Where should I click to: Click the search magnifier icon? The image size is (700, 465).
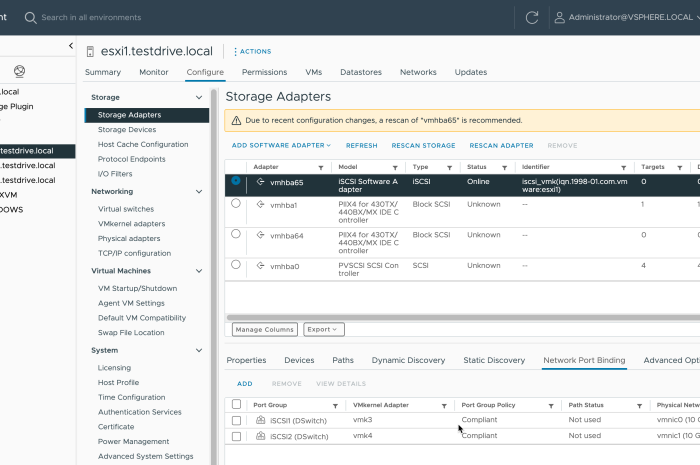coord(30,17)
